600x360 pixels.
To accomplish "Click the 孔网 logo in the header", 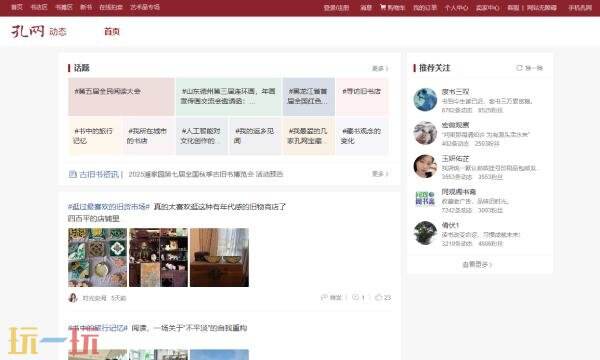I will [28, 31].
